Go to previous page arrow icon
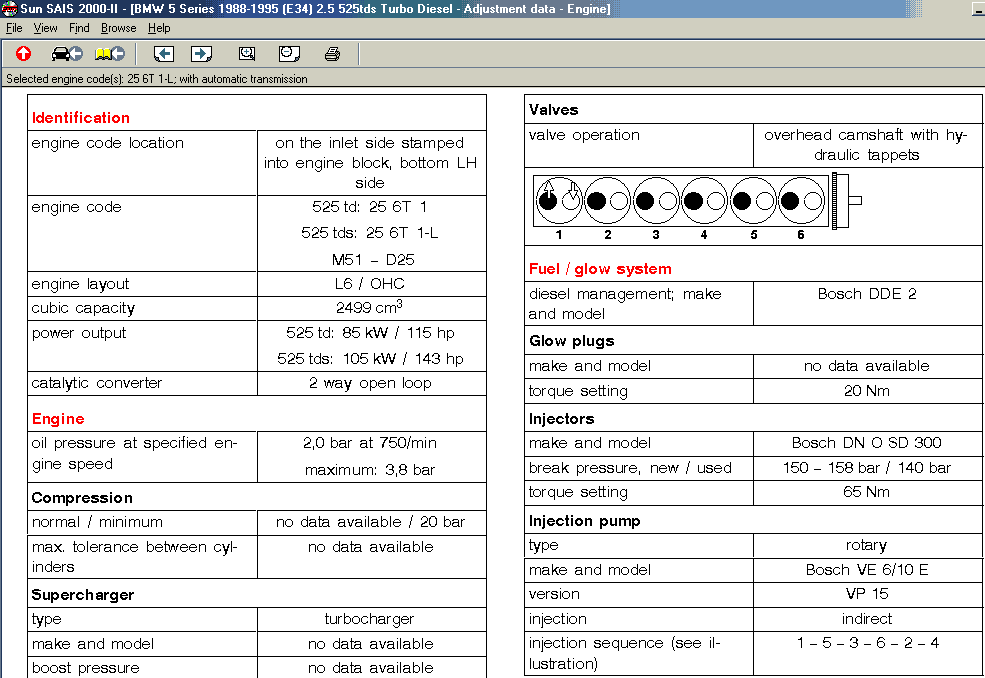Image resolution: width=985 pixels, height=678 pixels. (x=164, y=54)
